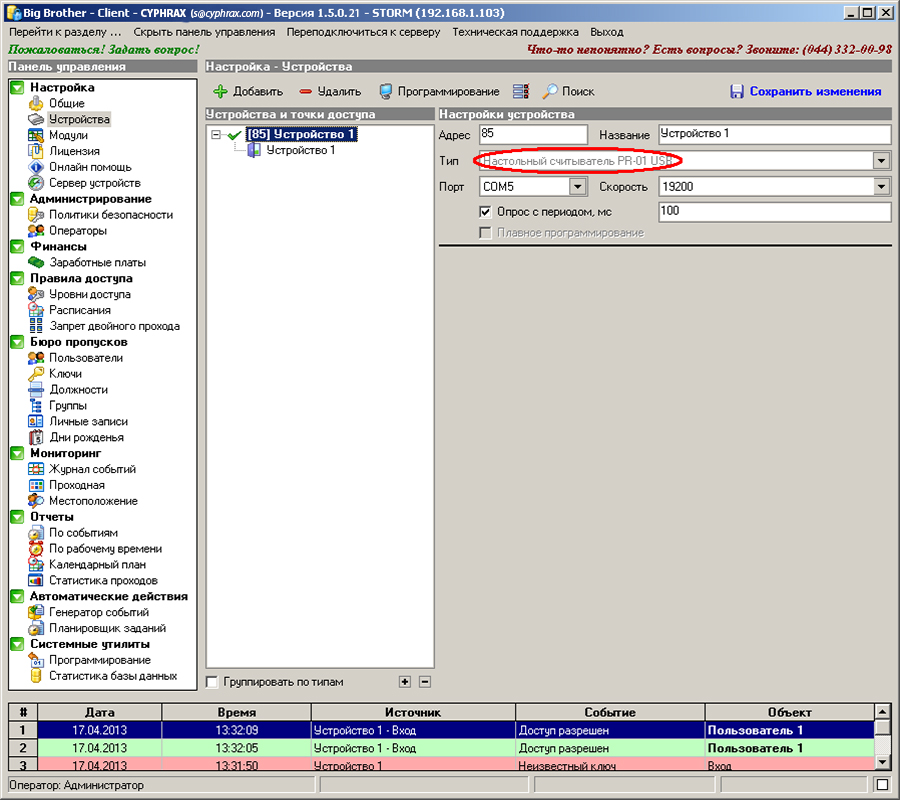This screenshot has height=800, width=900.
Task: Click the Programming toolbar icon
Action: tap(386, 91)
